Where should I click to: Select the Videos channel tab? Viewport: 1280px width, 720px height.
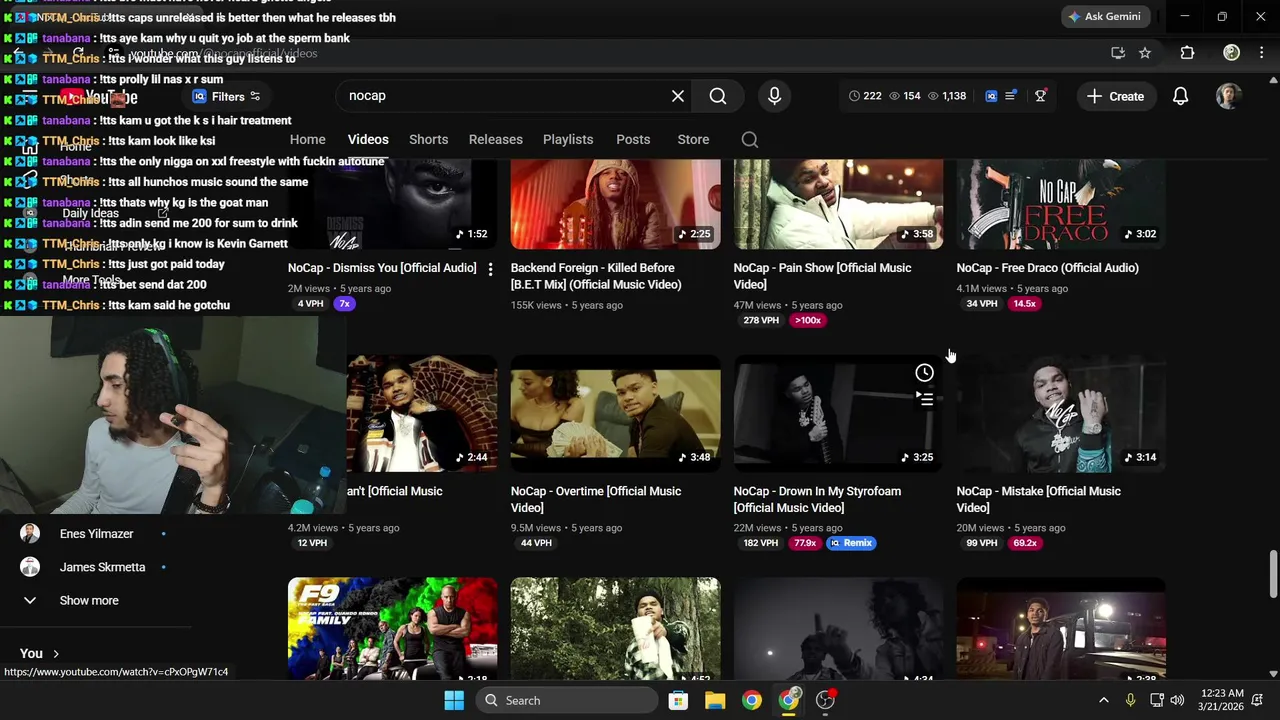(368, 140)
